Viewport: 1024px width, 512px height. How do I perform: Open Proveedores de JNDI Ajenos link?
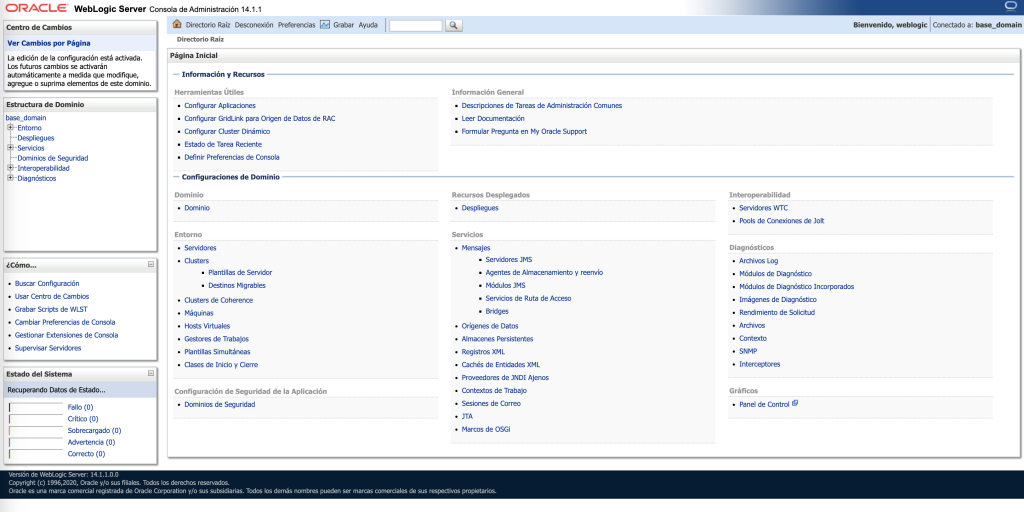pyautogui.click(x=505, y=377)
